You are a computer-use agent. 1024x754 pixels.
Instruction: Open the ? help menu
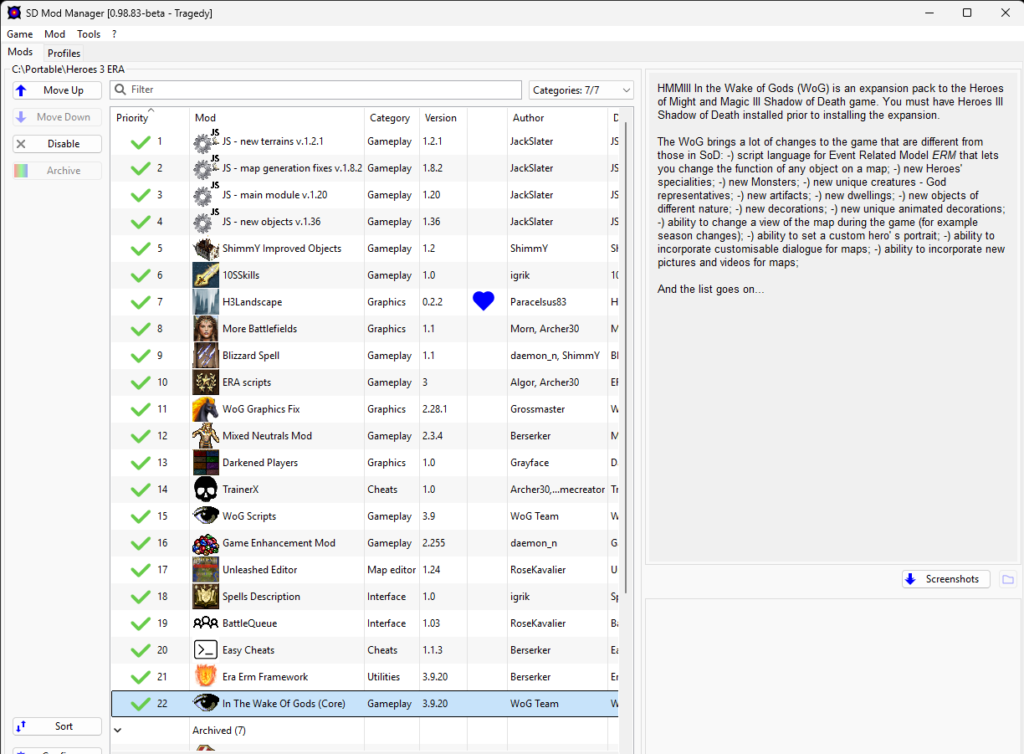point(114,34)
